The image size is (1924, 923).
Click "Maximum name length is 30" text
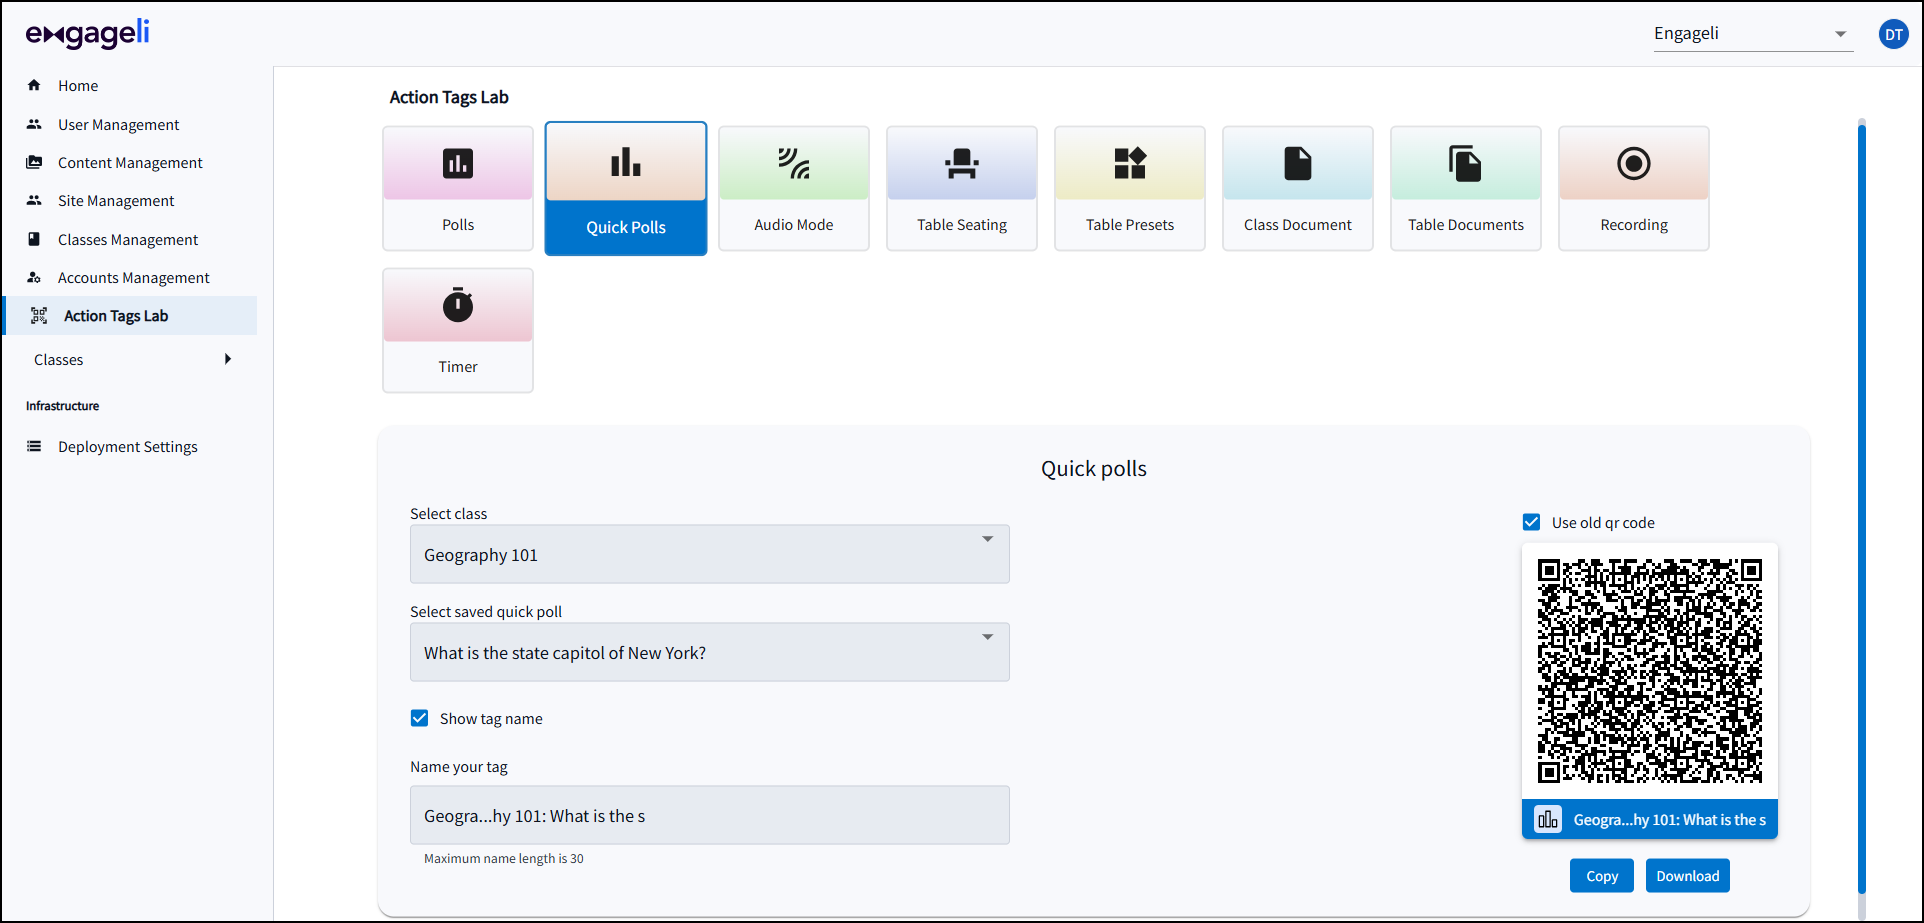504,859
